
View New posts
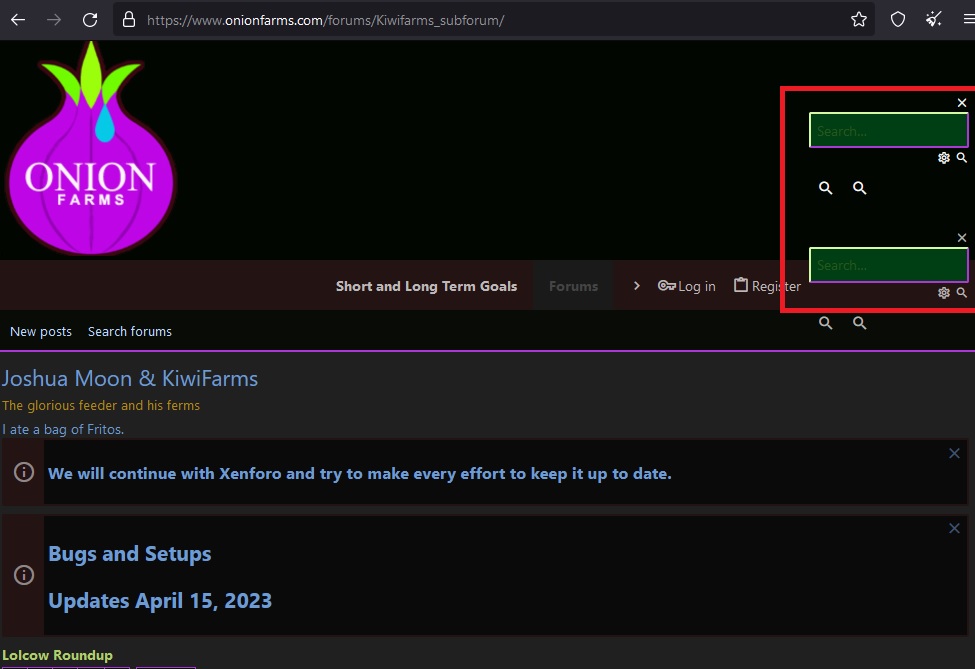tap(41, 331)
